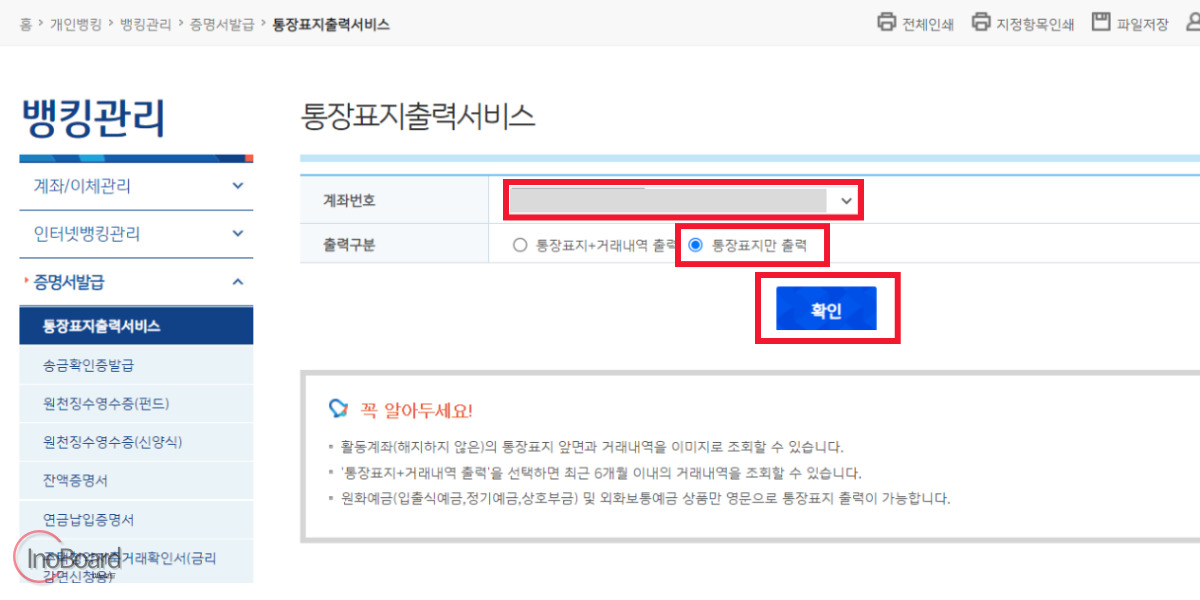Select 통장표지+거래내역 출력 radio button

519,245
